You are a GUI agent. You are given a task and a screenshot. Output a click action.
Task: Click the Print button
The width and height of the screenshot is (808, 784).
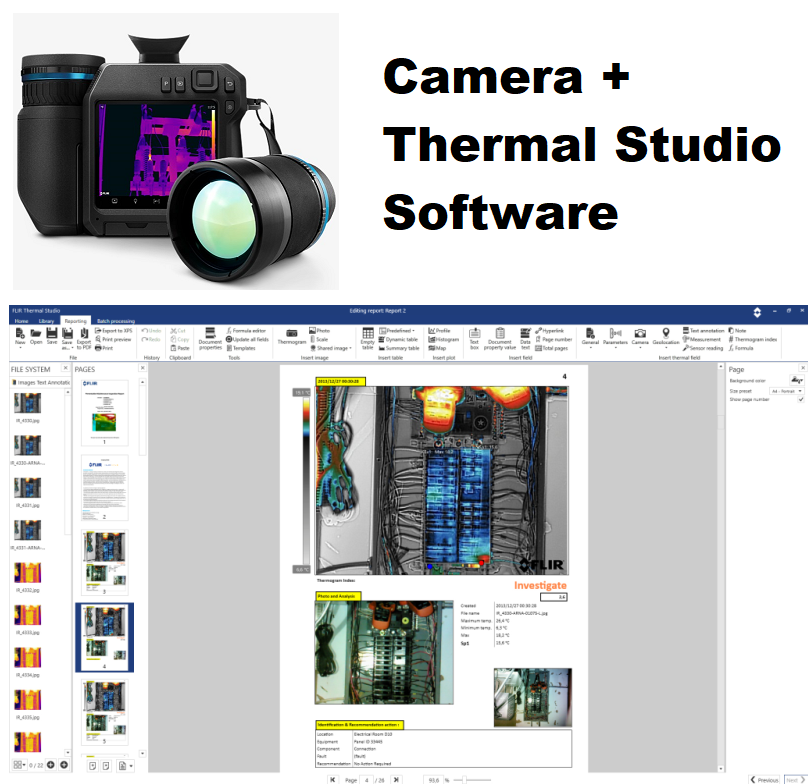tap(104, 348)
